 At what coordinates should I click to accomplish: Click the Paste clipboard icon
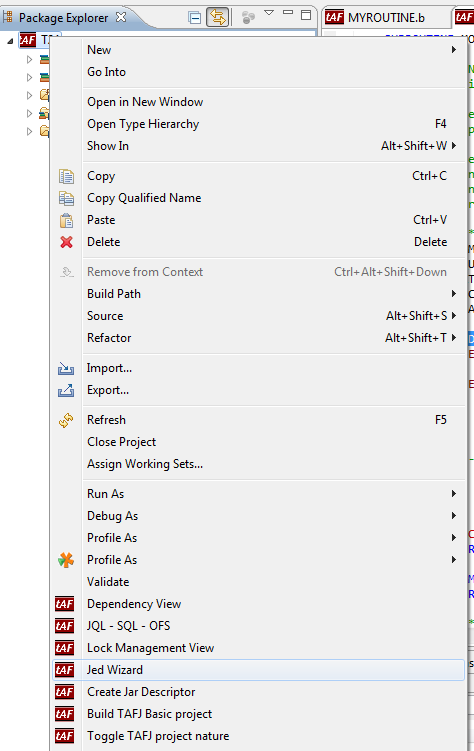pos(66,220)
